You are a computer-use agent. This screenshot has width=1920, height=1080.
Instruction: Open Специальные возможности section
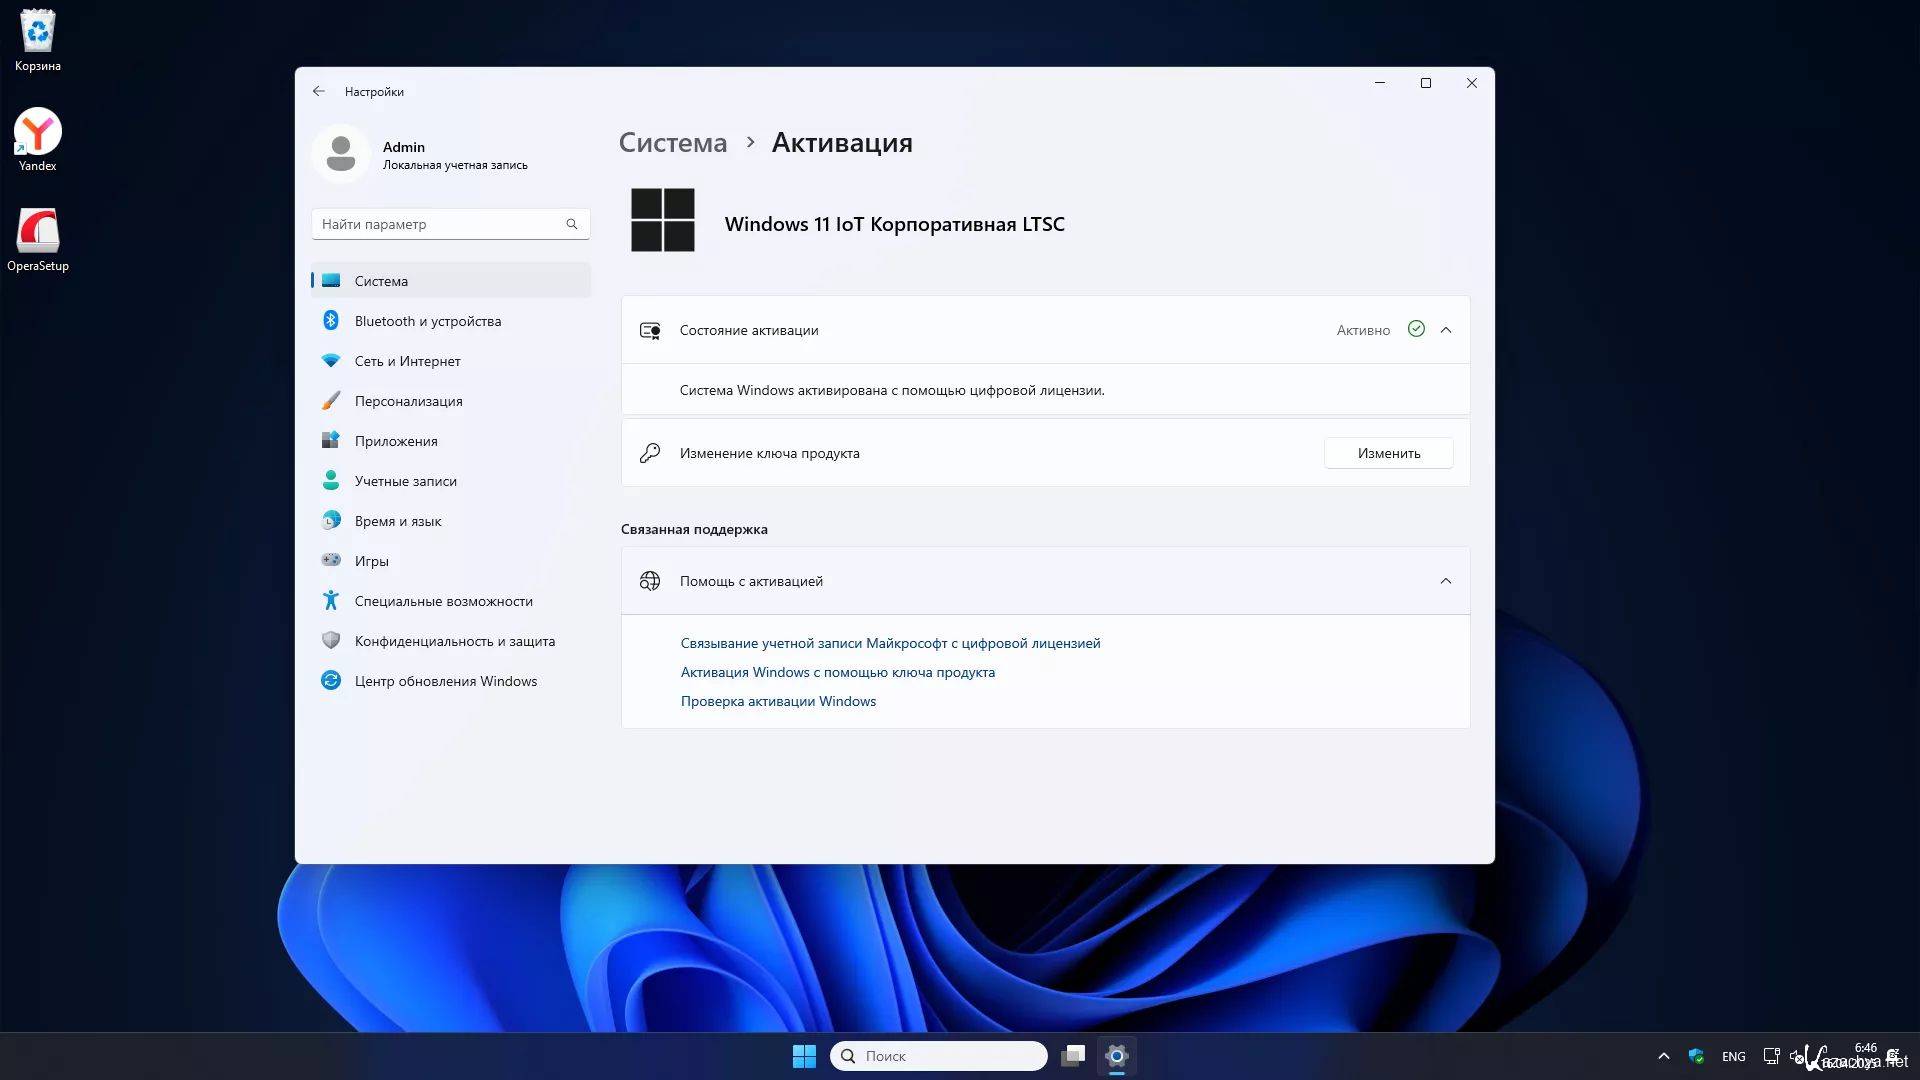point(443,601)
